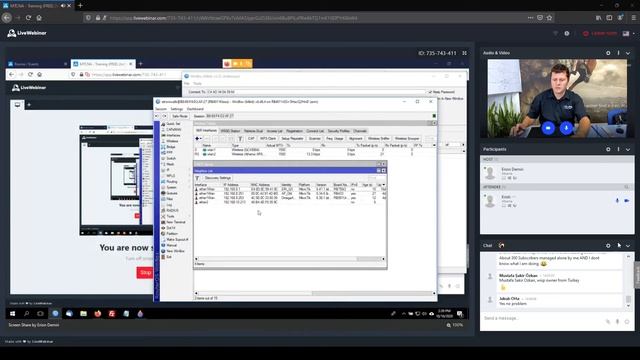640x360 pixels.
Task: Open Quick Set in Winbox sidebar
Action: [x=173, y=124]
